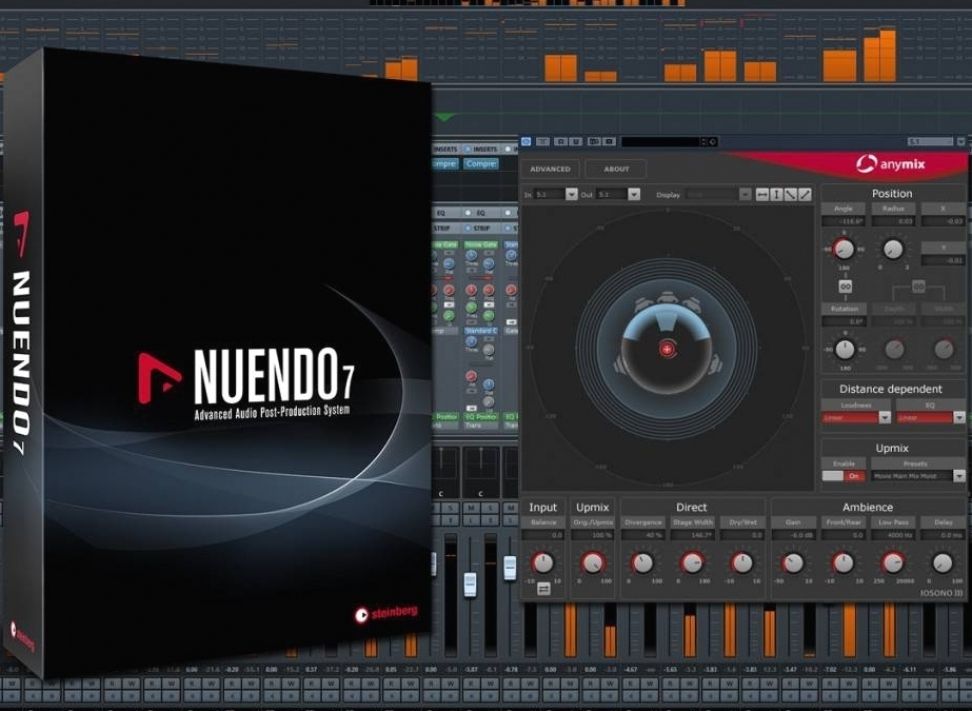Select the horizontal arrow movement icon
972x711 pixels.
coord(762,195)
